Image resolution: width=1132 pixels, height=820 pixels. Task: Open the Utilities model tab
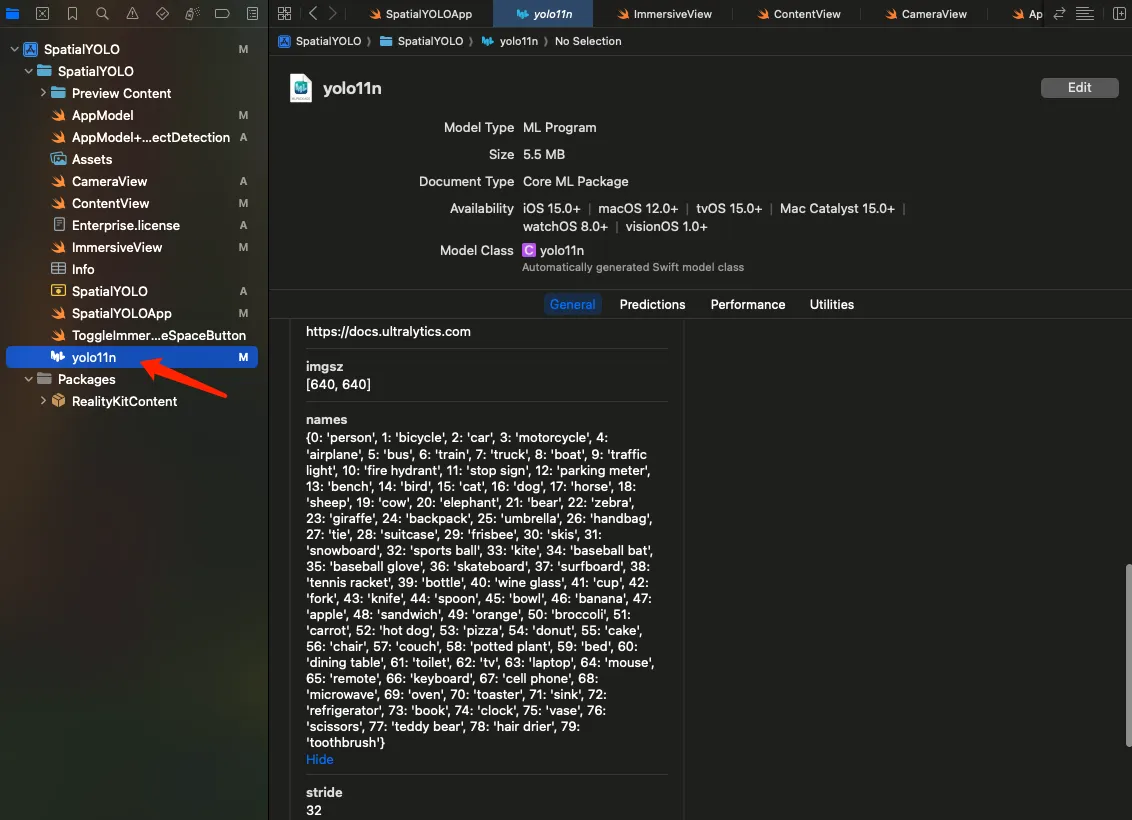(x=831, y=305)
